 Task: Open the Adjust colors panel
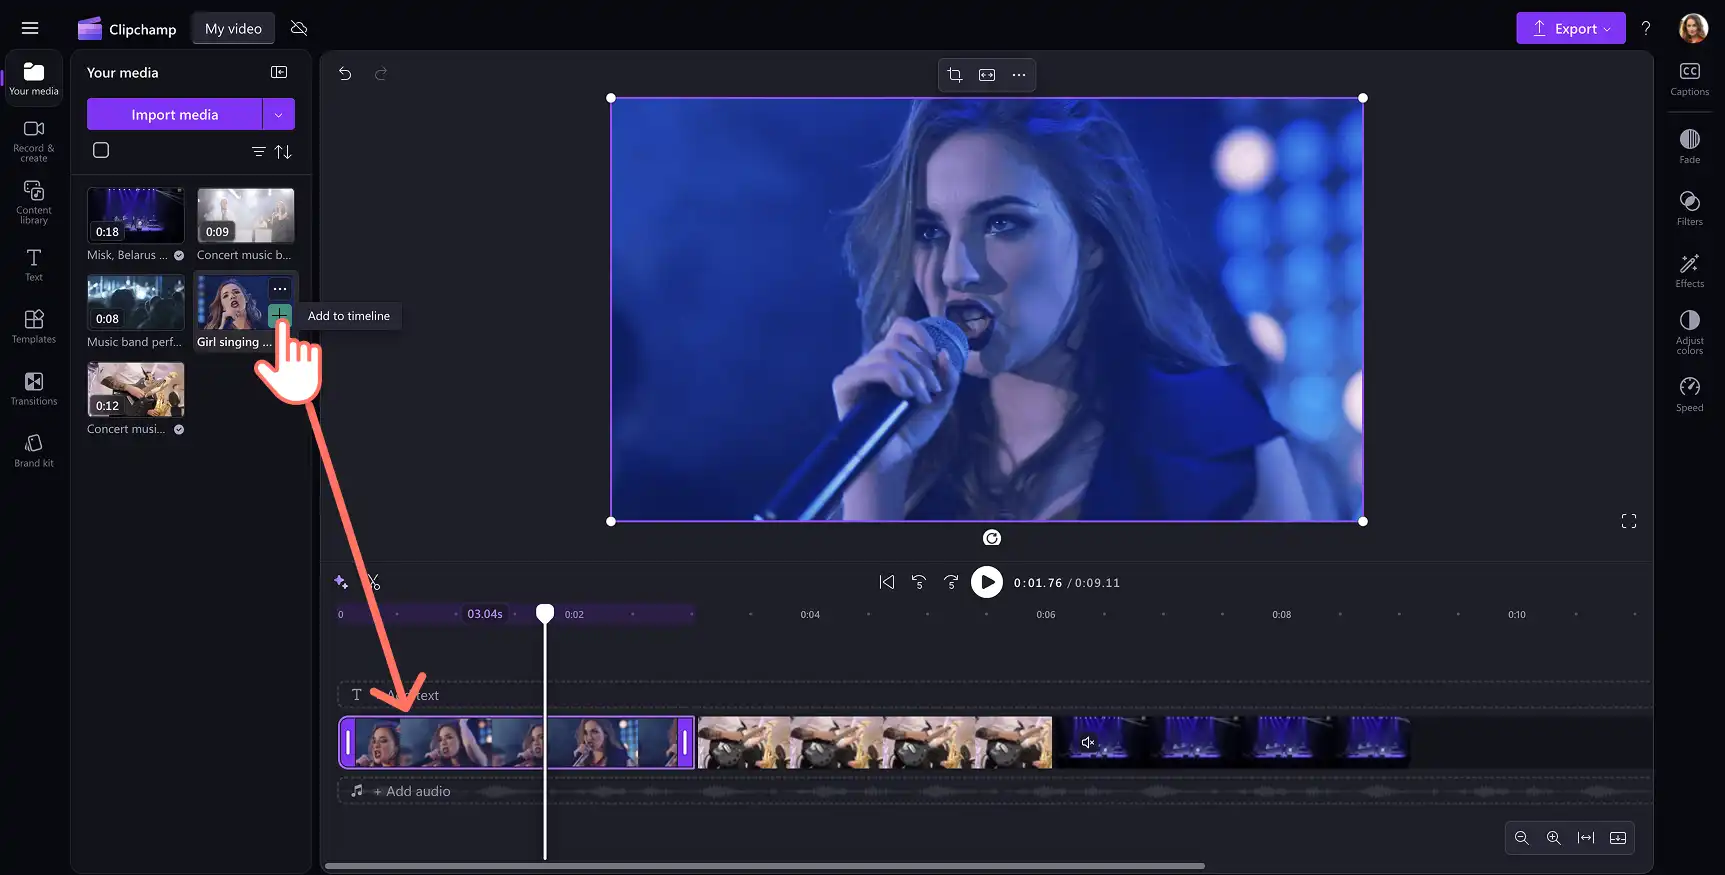[1689, 332]
